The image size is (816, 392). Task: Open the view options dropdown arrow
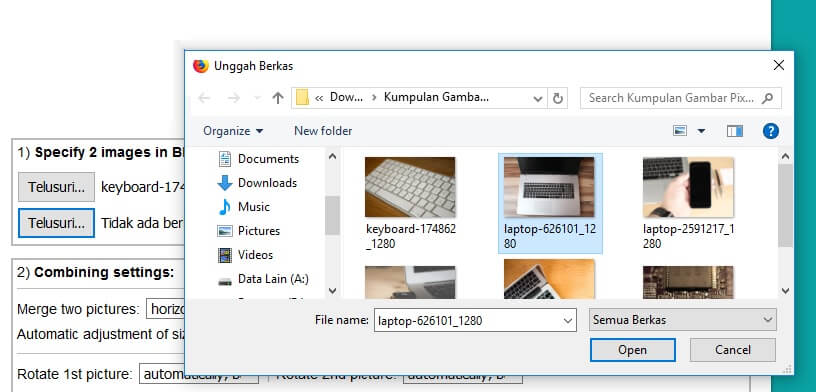tap(701, 131)
